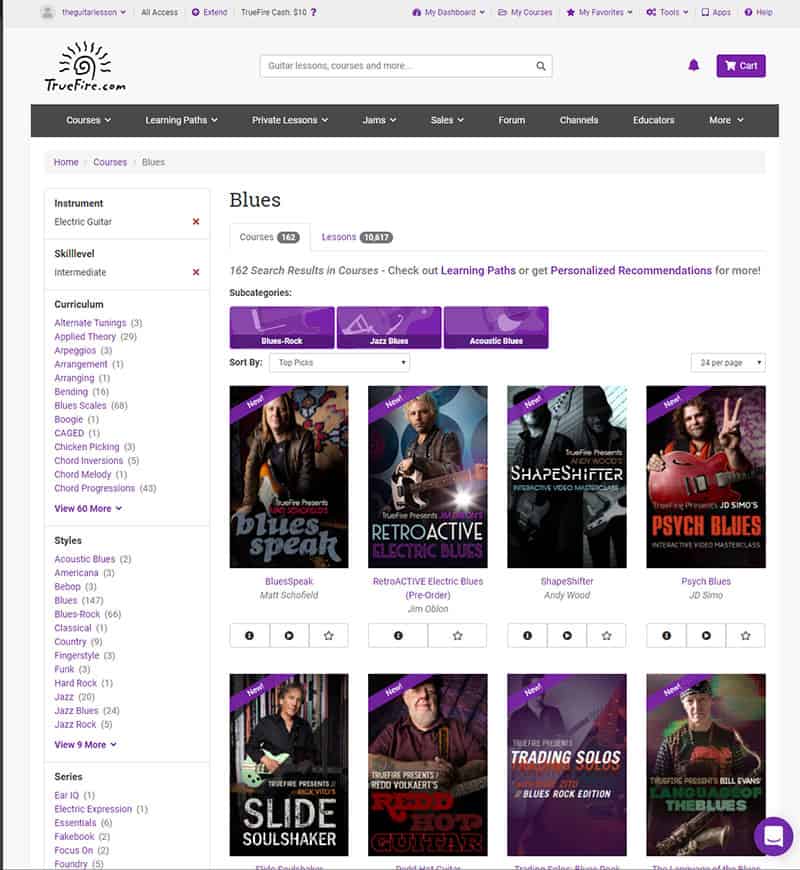Image resolution: width=800 pixels, height=870 pixels.
Task: Open the BluesSpeak course title link
Action: pos(289,581)
